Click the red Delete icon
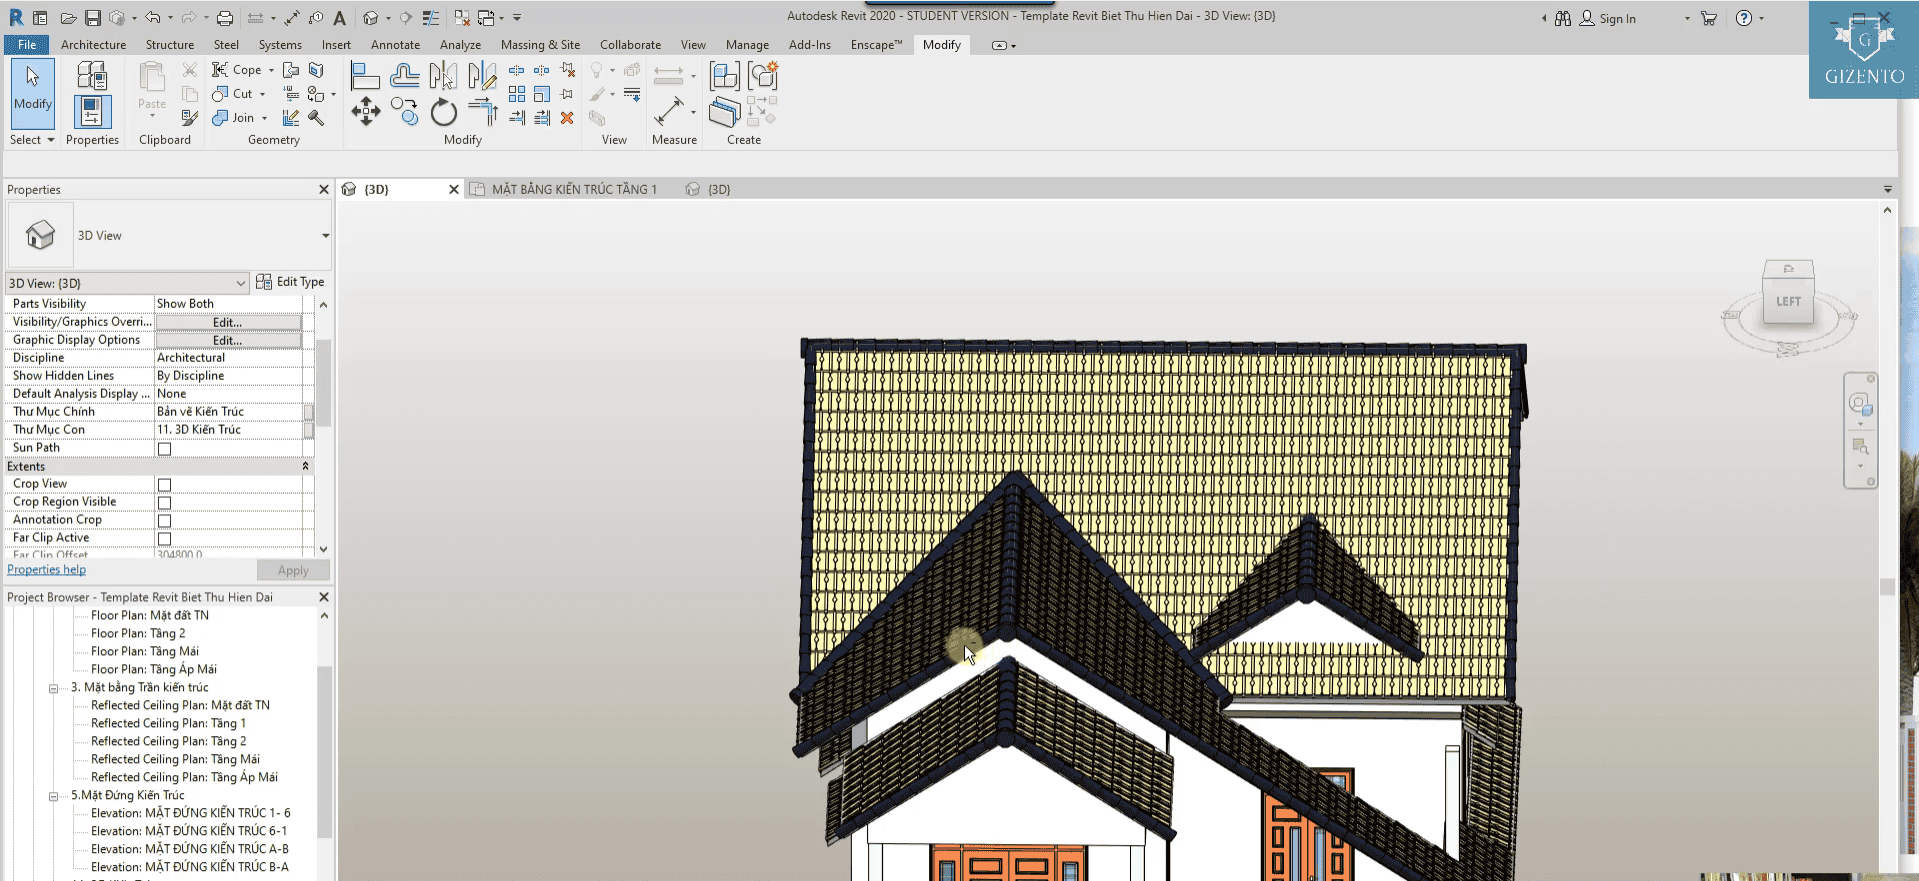Image resolution: width=1919 pixels, height=881 pixels. click(x=567, y=118)
